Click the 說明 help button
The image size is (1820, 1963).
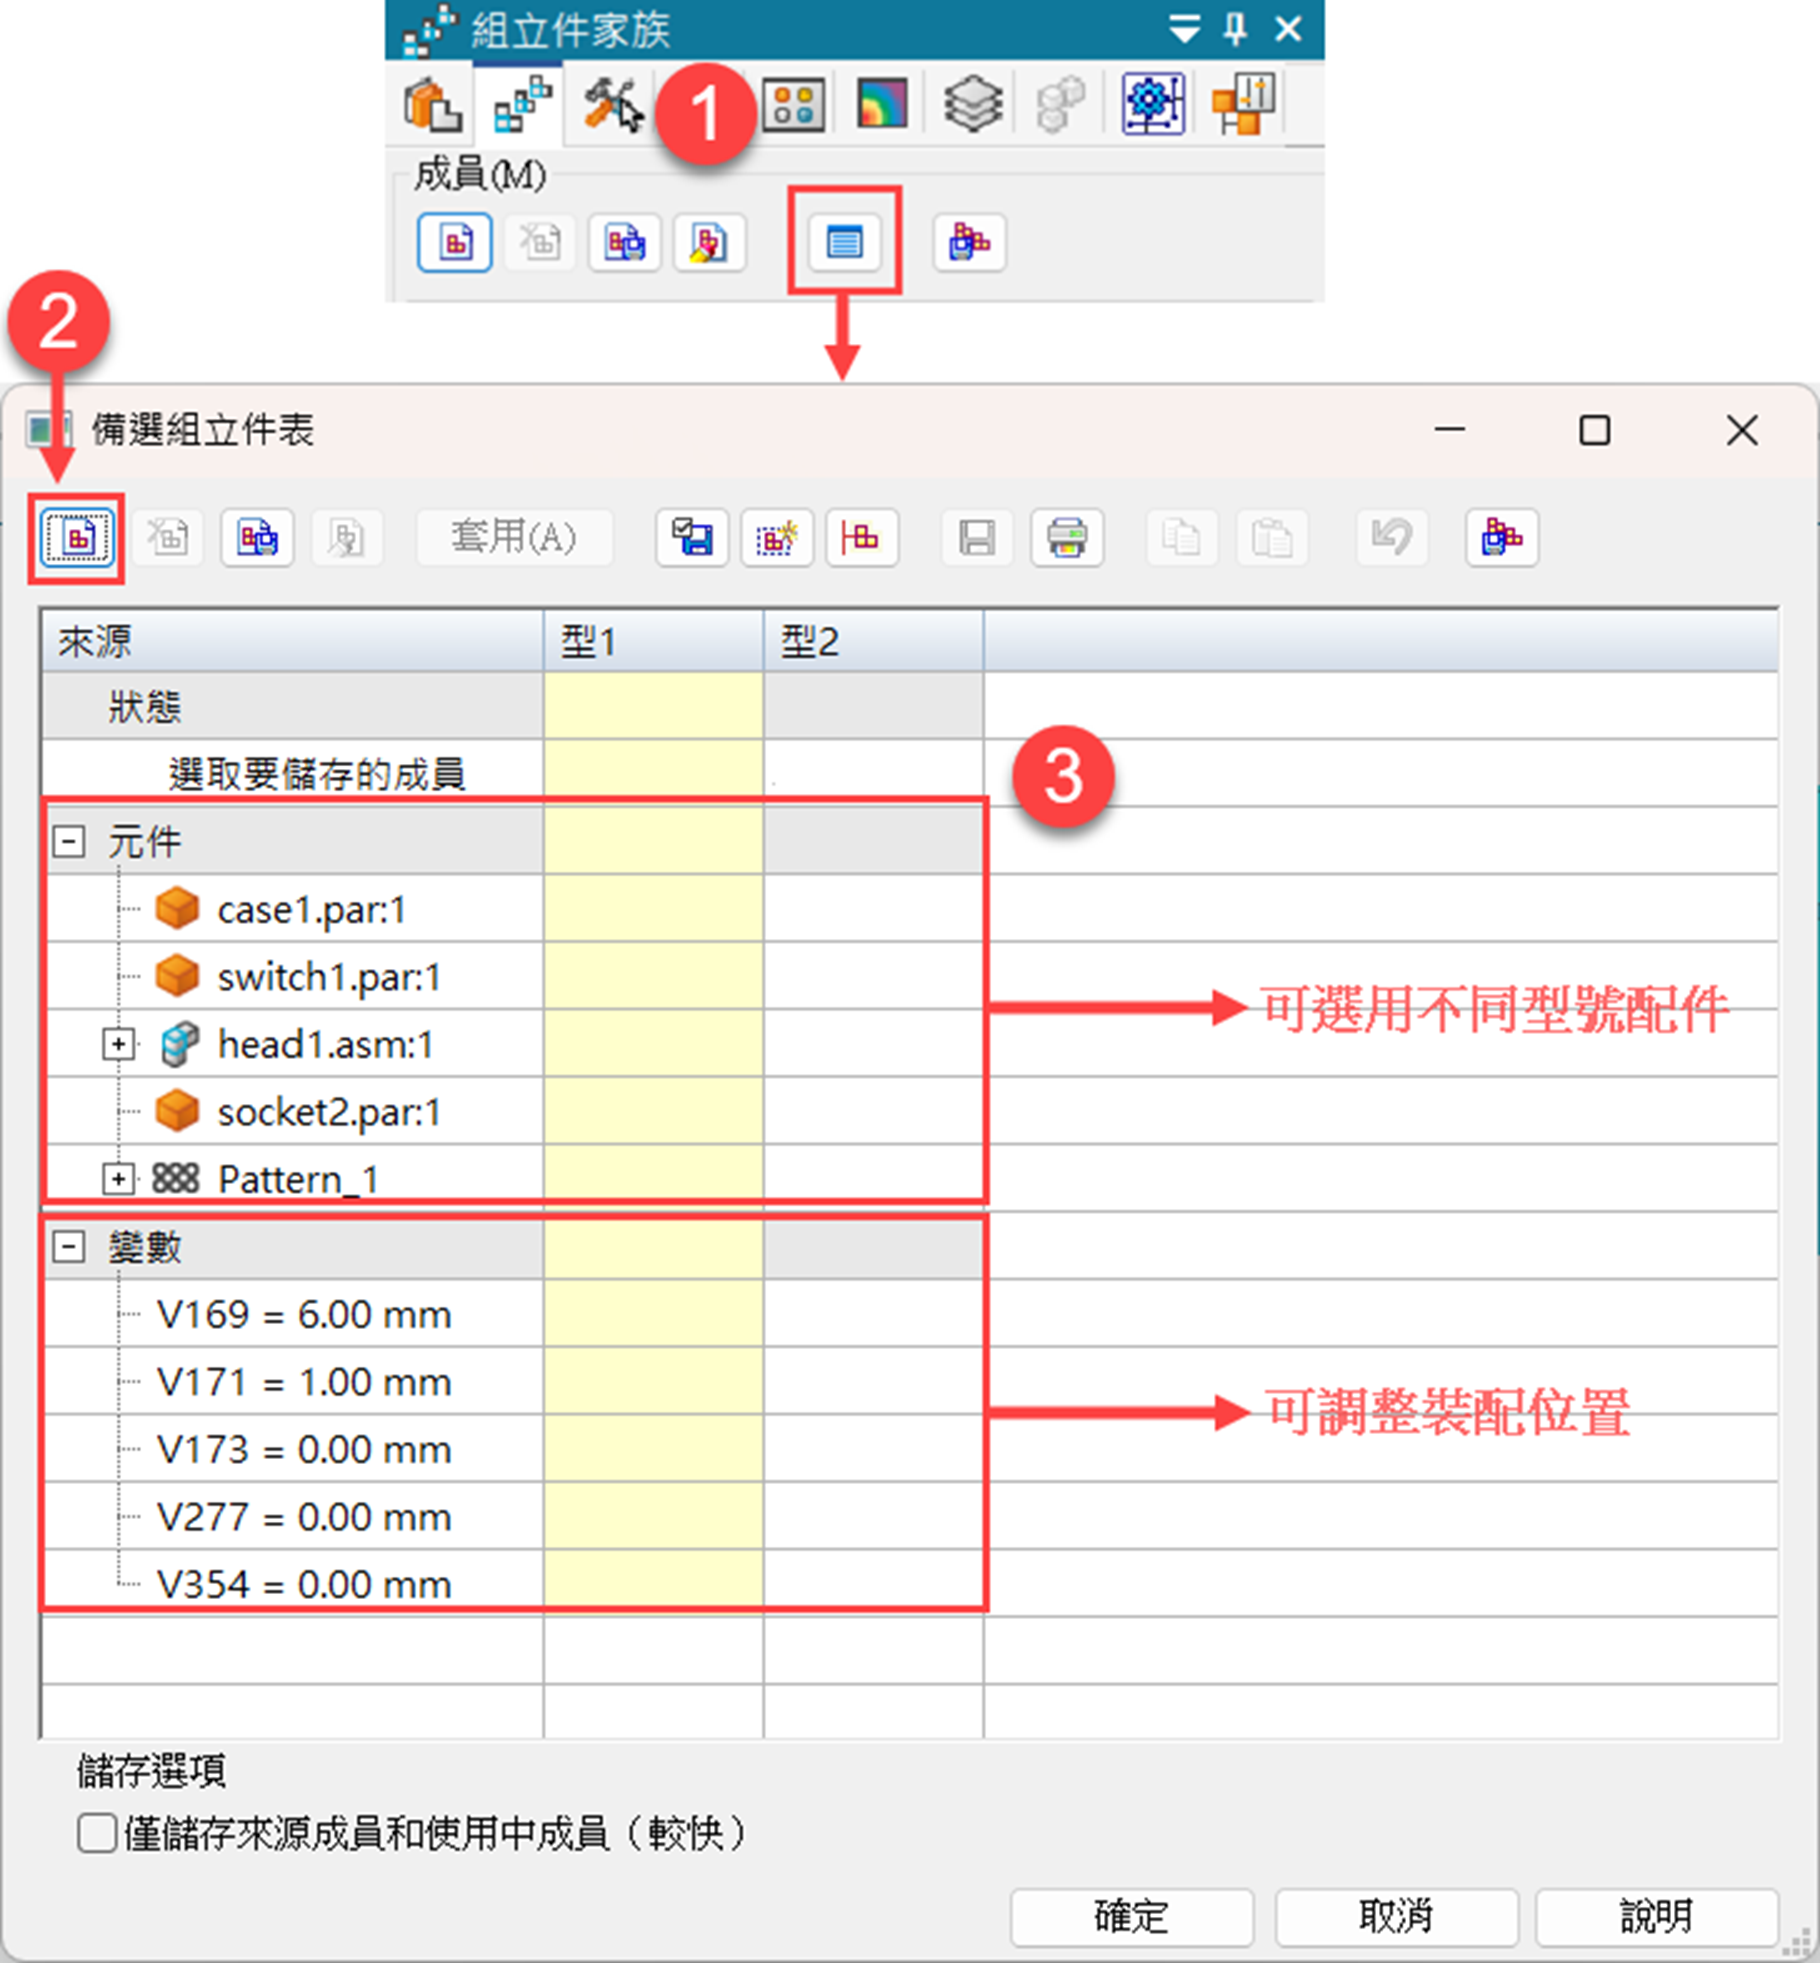[1657, 1916]
